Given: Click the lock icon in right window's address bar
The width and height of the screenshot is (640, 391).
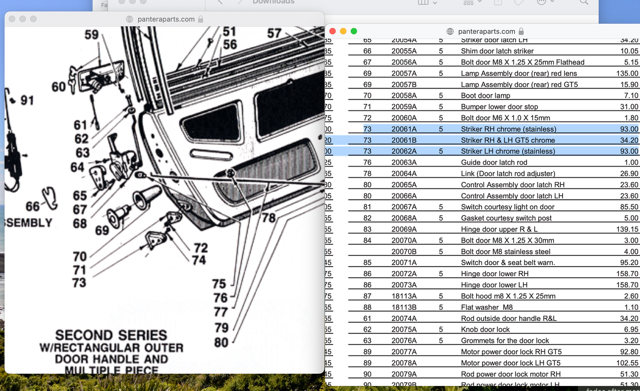Looking at the screenshot, I should coord(521,31).
